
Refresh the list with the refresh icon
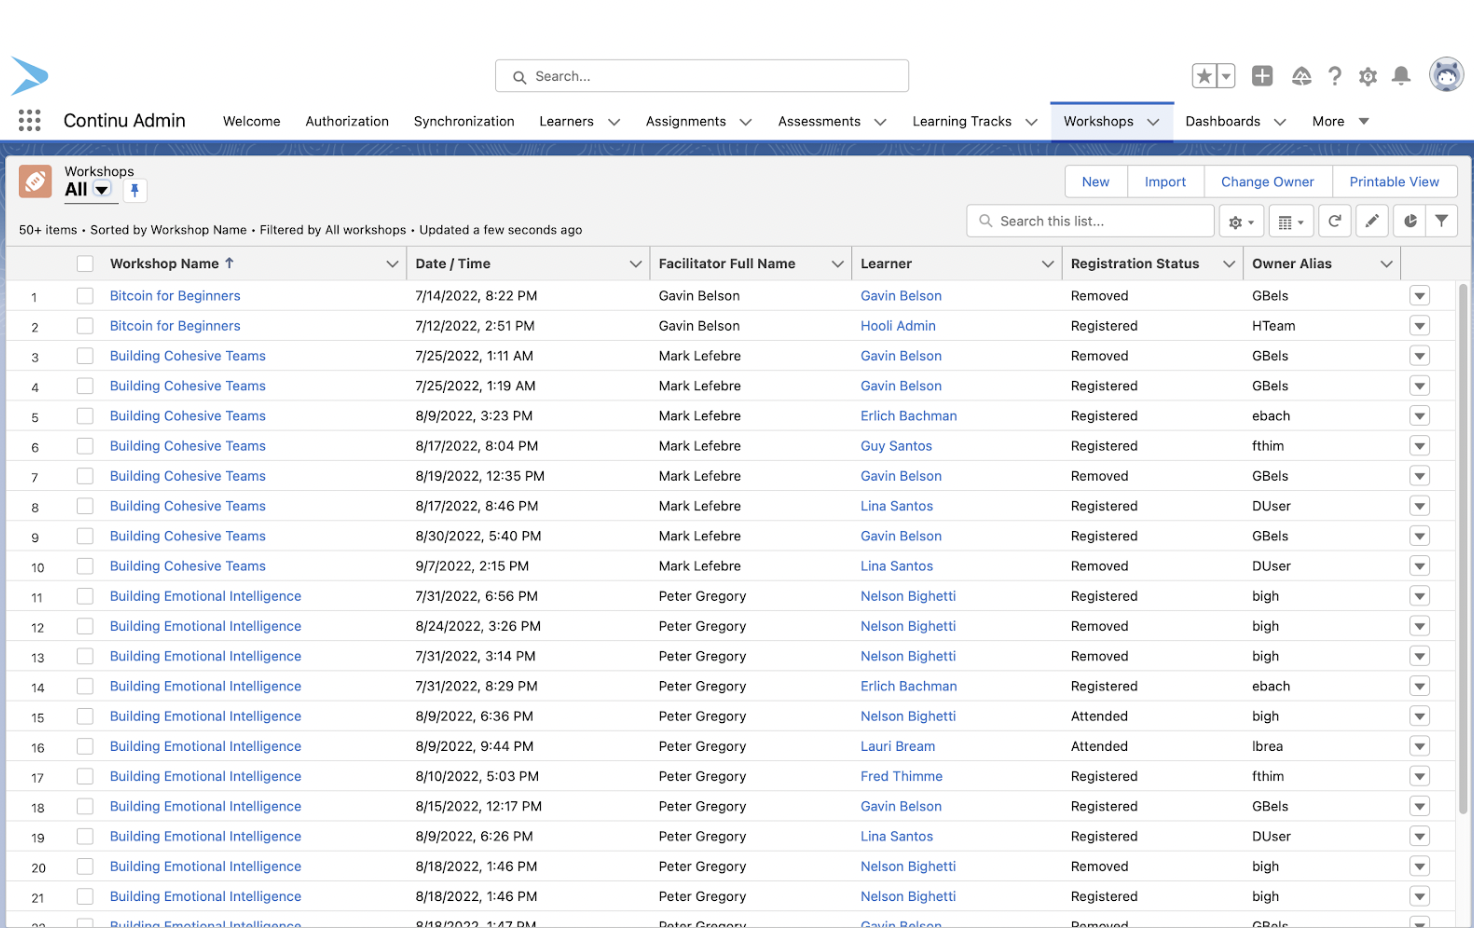pyautogui.click(x=1334, y=220)
